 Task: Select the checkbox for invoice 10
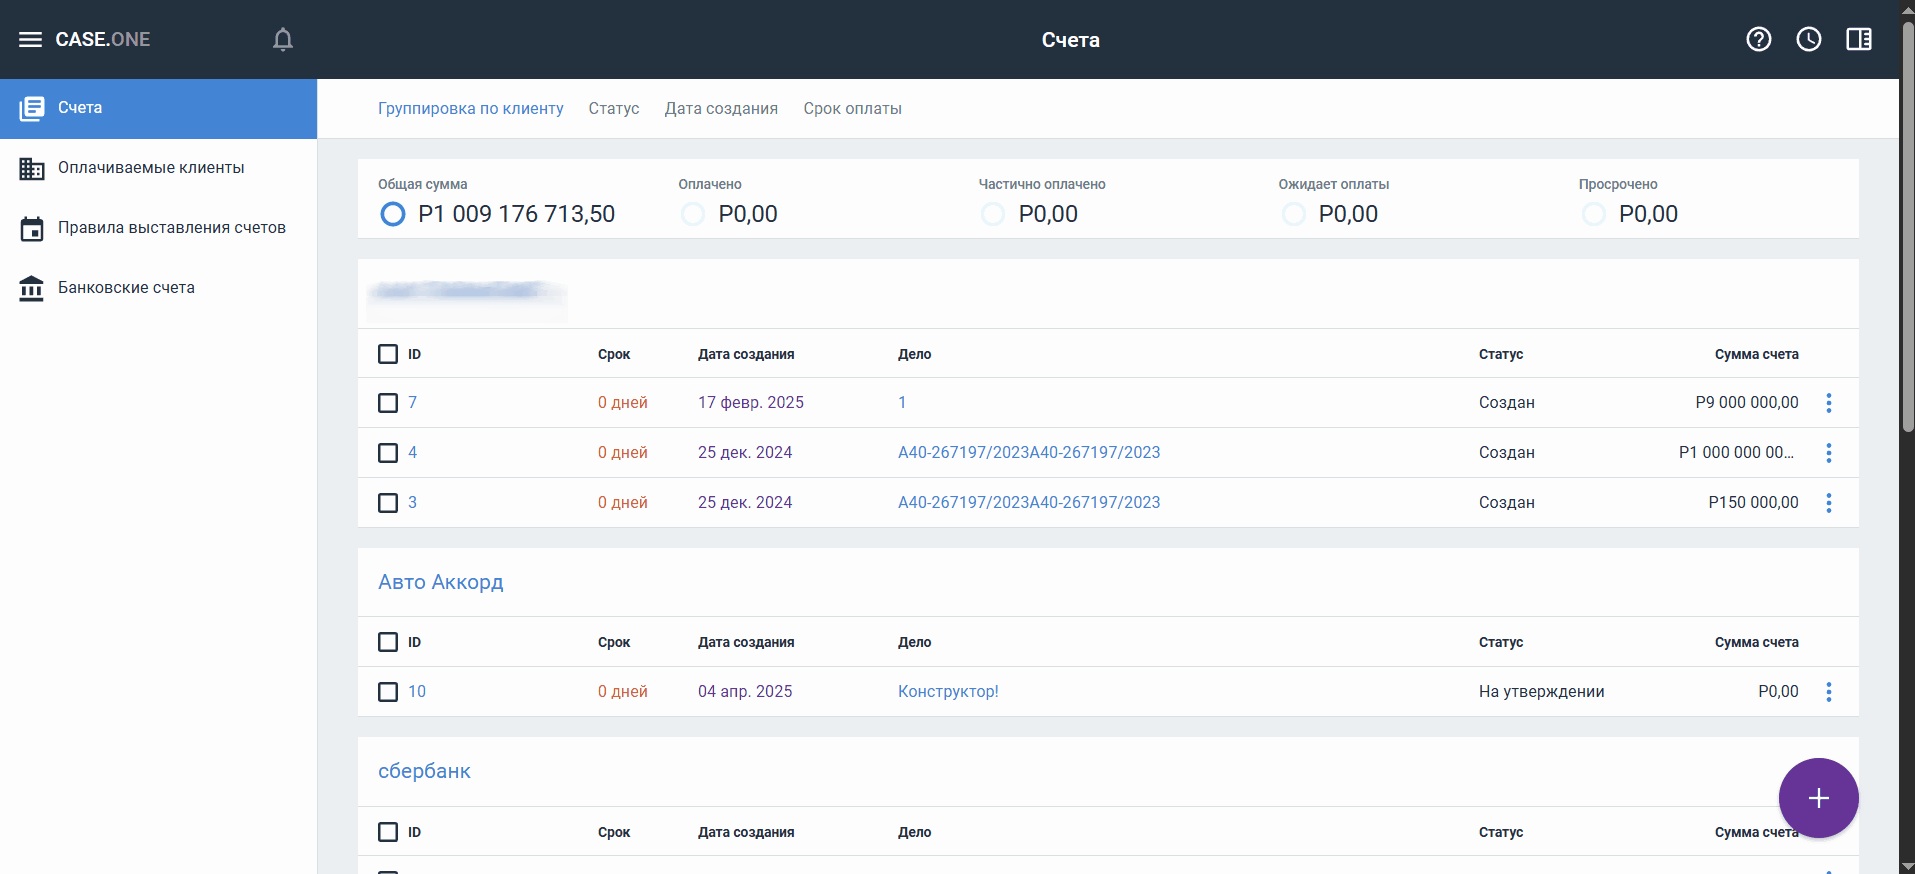point(388,692)
